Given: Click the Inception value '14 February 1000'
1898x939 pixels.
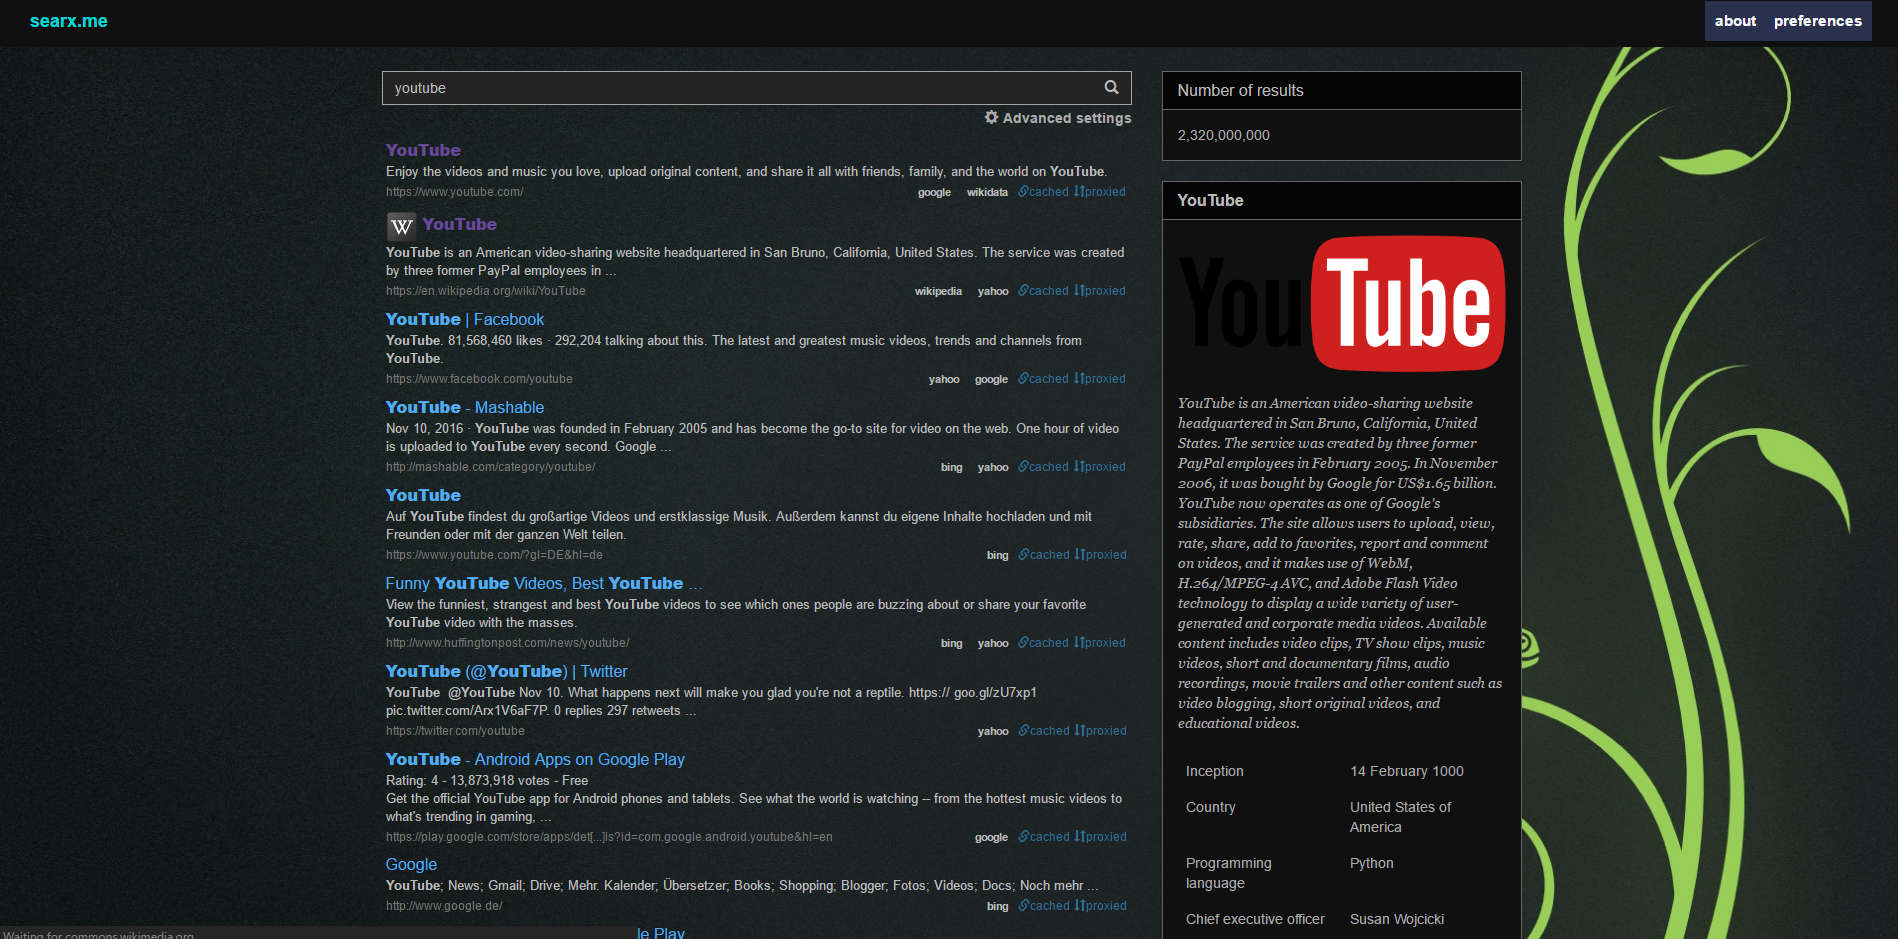Looking at the screenshot, I should pos(1406,771).
